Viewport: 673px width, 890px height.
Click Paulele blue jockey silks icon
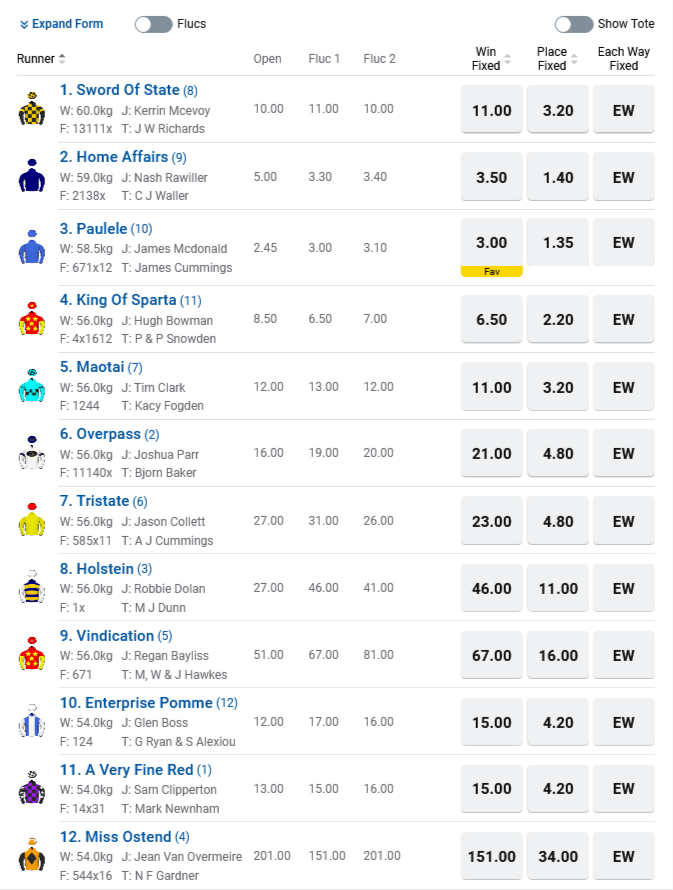pos(32,247)
